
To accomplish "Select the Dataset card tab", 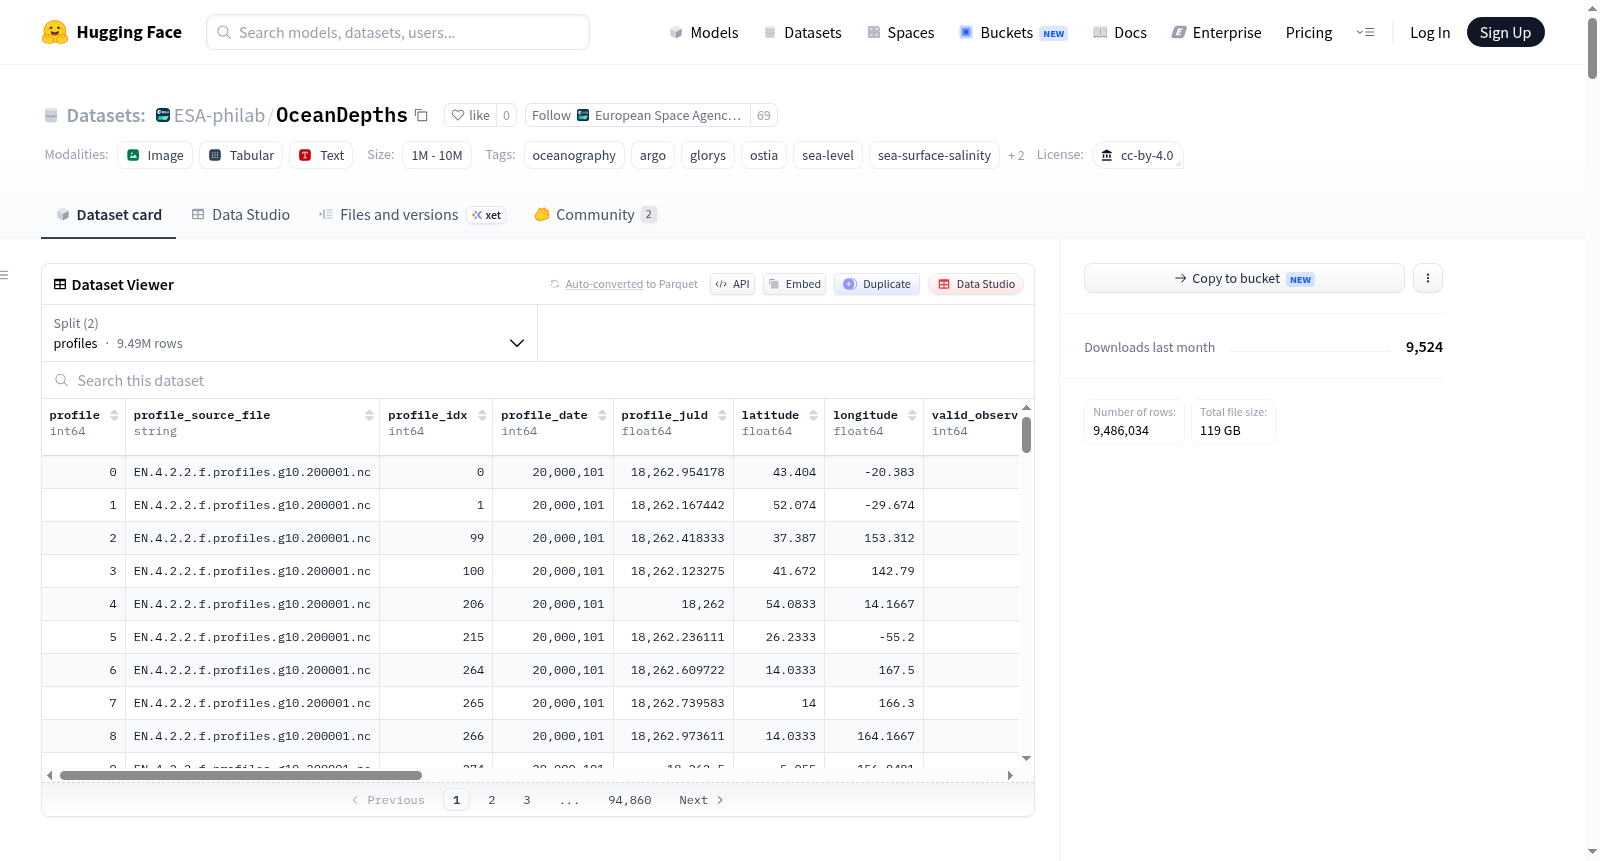I will [109, 215].
